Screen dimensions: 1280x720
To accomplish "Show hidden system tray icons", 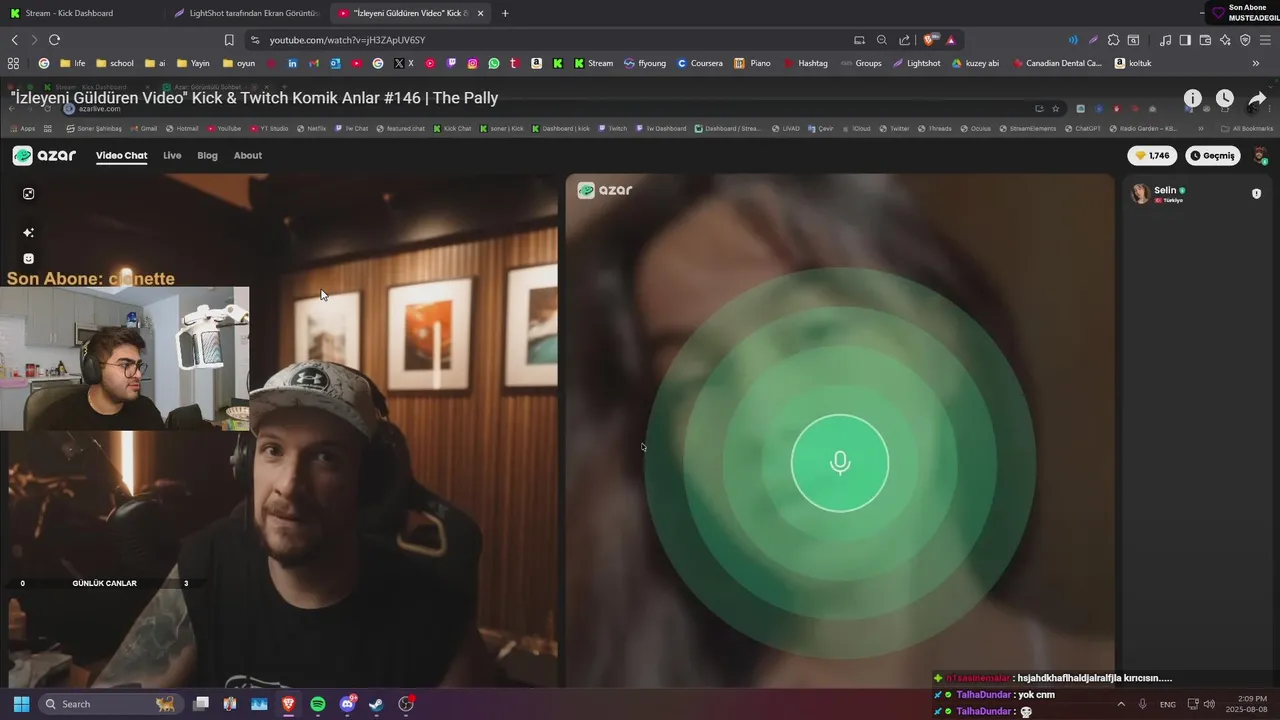I will (x=1121, y=704).
